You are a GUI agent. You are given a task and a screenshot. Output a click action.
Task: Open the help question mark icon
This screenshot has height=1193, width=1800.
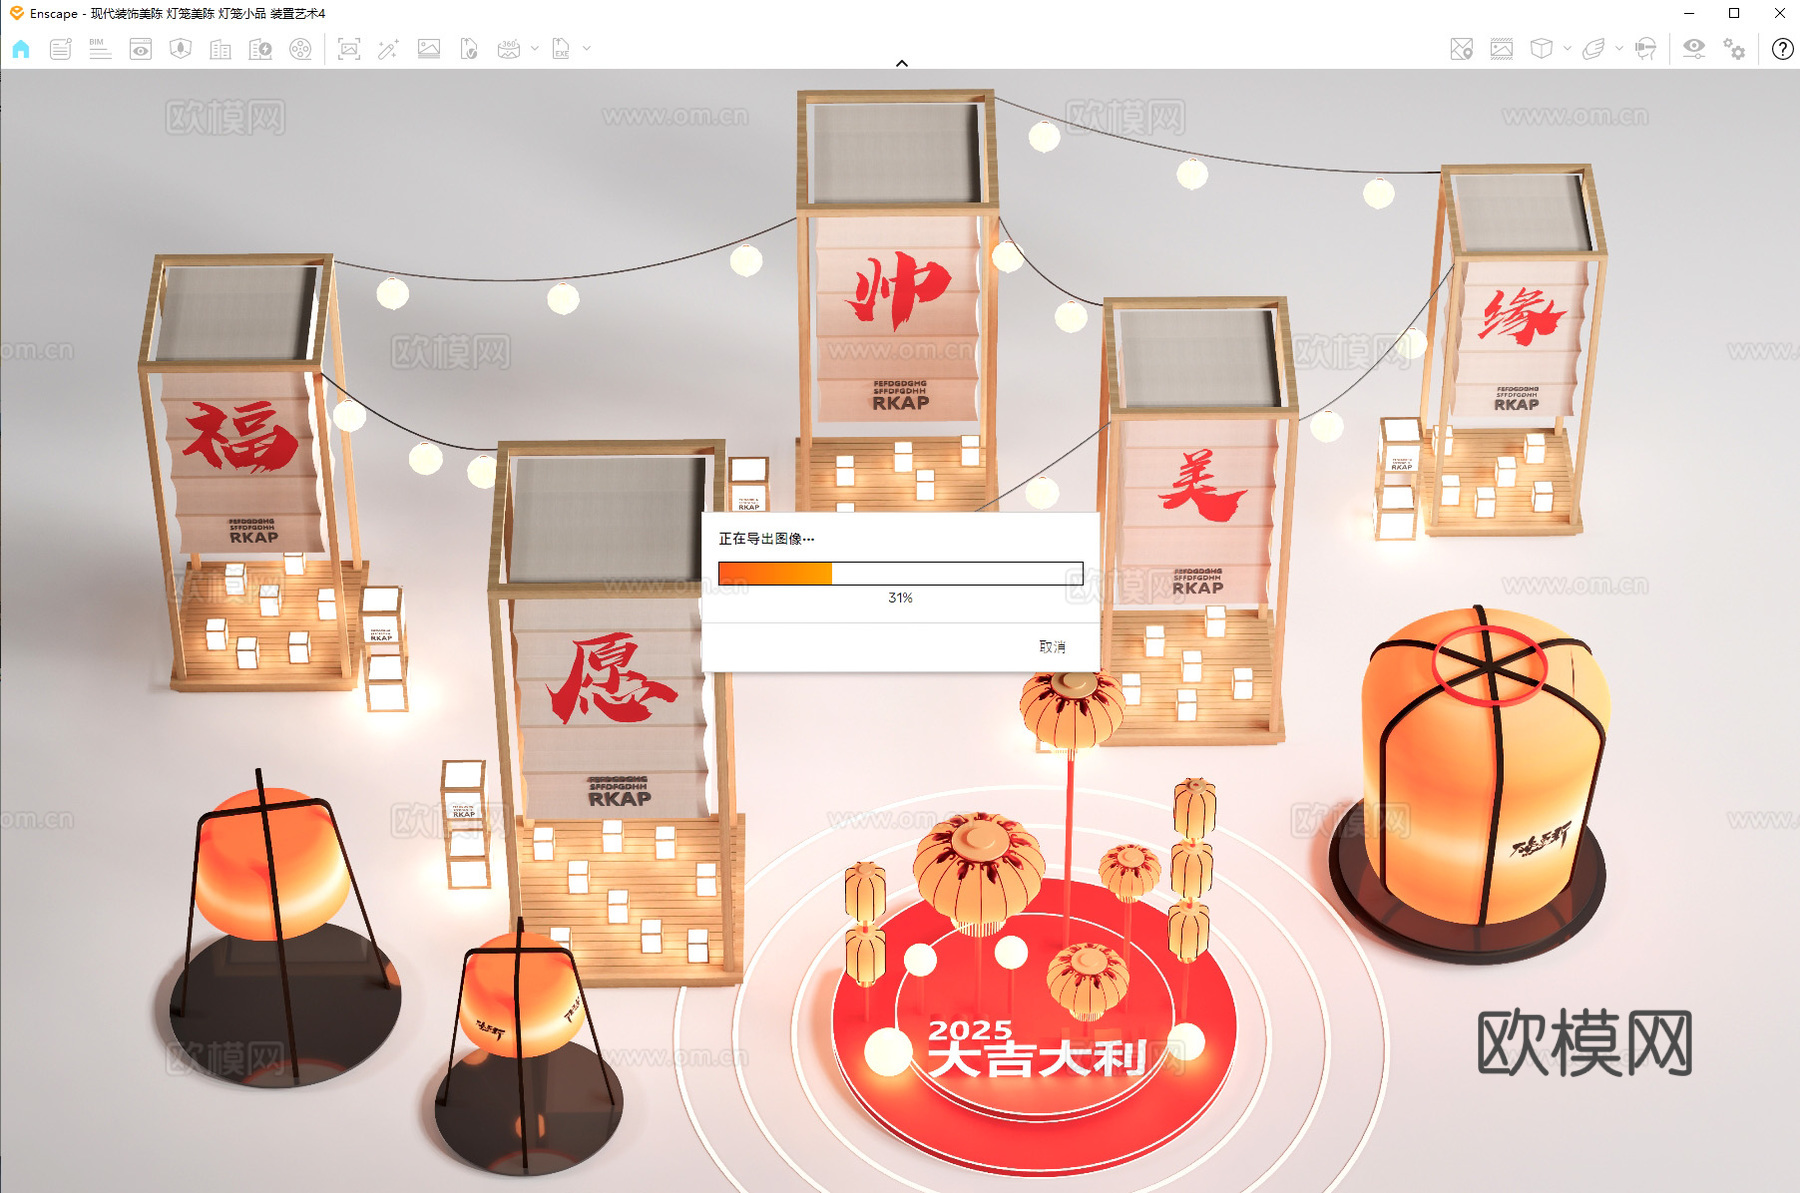click(x=1782, y=48)
